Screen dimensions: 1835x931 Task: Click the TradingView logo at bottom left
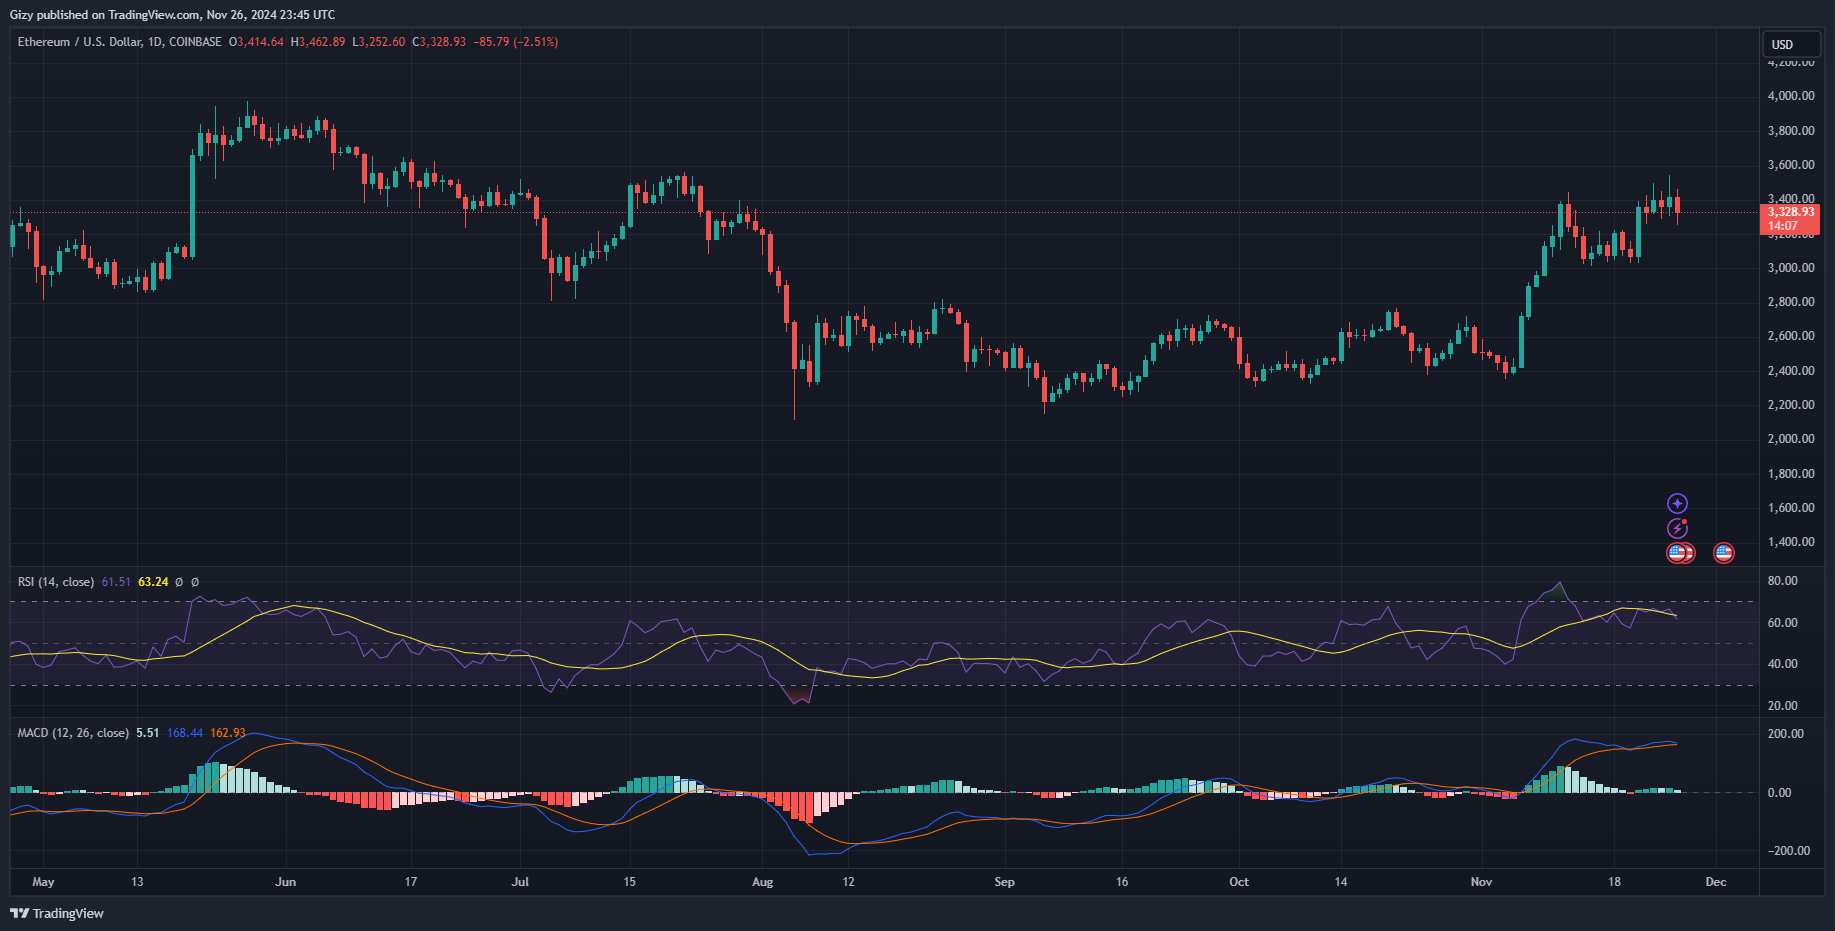click(x=57, y=913)
